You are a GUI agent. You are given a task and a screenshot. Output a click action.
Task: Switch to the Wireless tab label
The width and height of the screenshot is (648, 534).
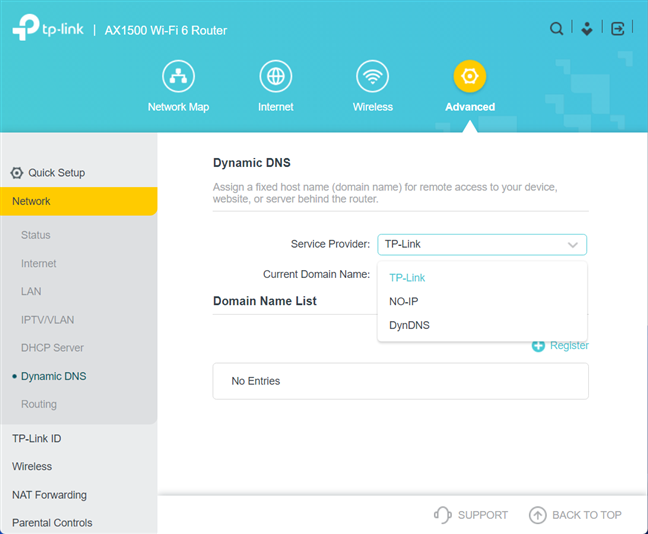tap(372, 107)
